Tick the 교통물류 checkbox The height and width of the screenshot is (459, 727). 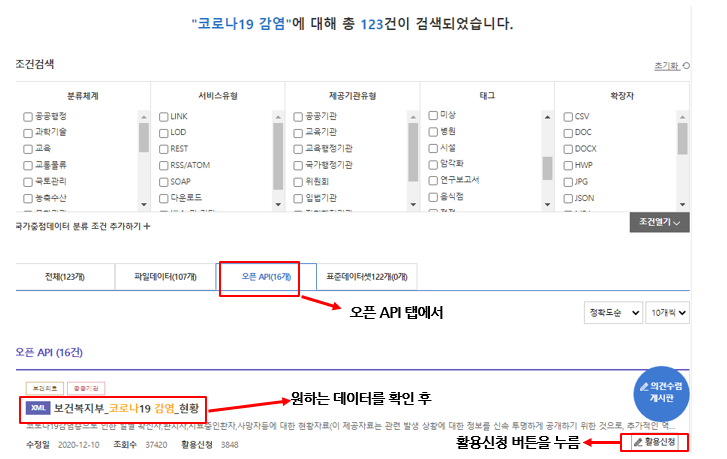coord(28,166)
